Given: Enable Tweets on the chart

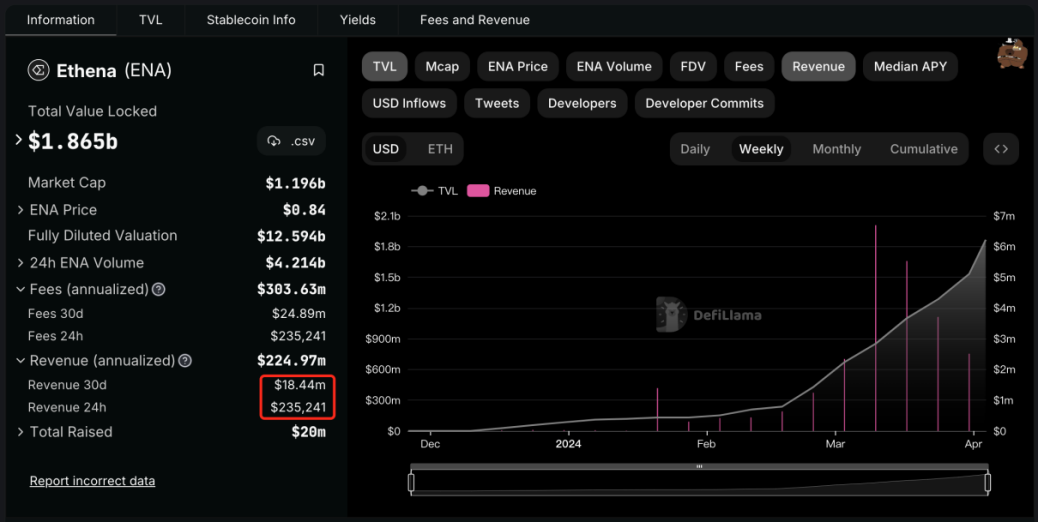Looking at the screenshot, I should (496, 103).
